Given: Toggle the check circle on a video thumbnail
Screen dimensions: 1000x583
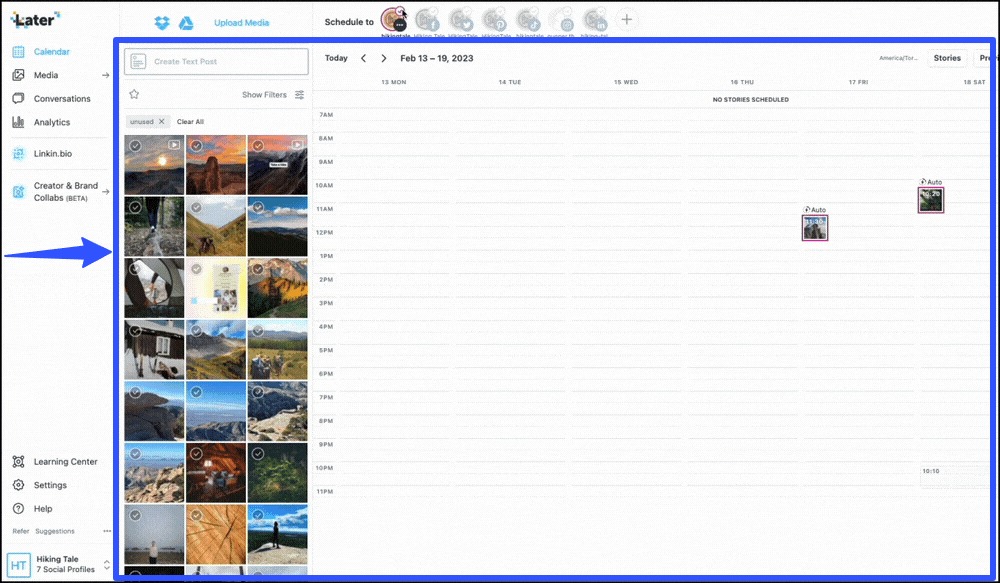Looking at the screenshot, I should (x=257, y=146).
